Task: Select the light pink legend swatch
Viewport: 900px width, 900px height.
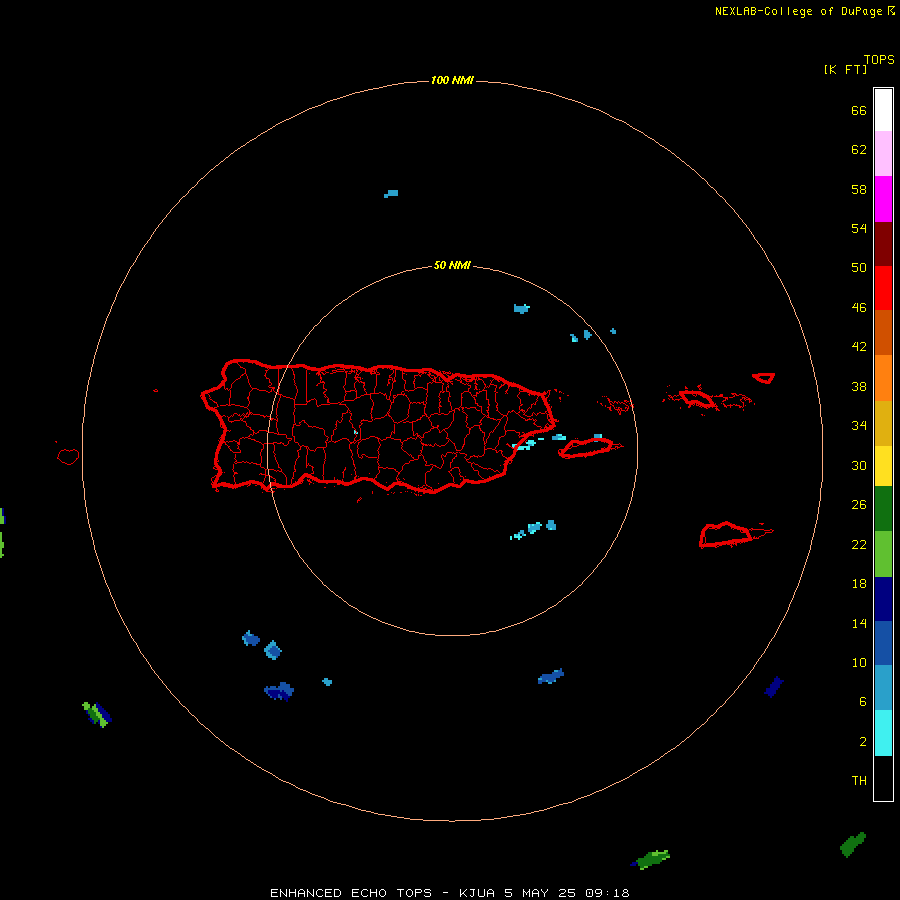Action: (883, 154)
